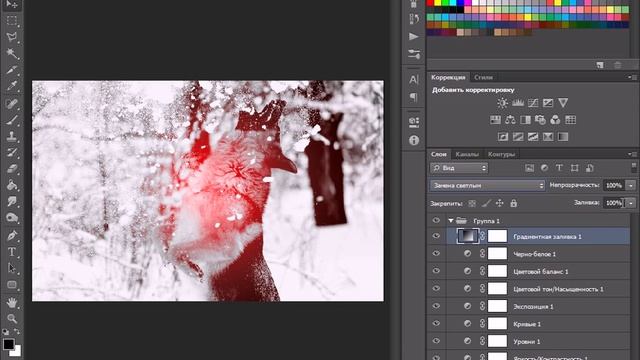Open the Info panel (i icon)

coord(414,140)
